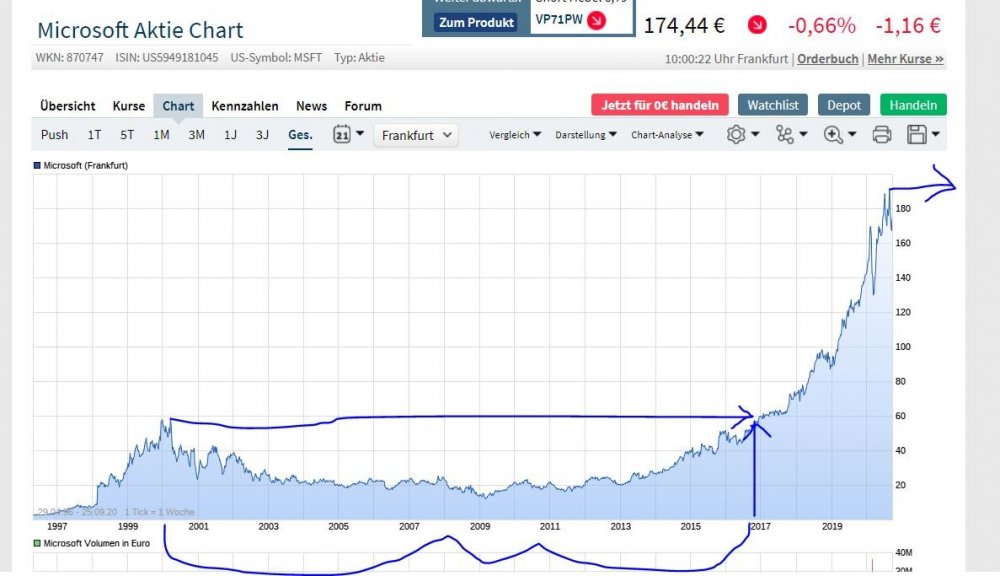This screenshot has height=576, width=1000.
Task: Open the calendar date picker icon
Action: coord(342,134)
